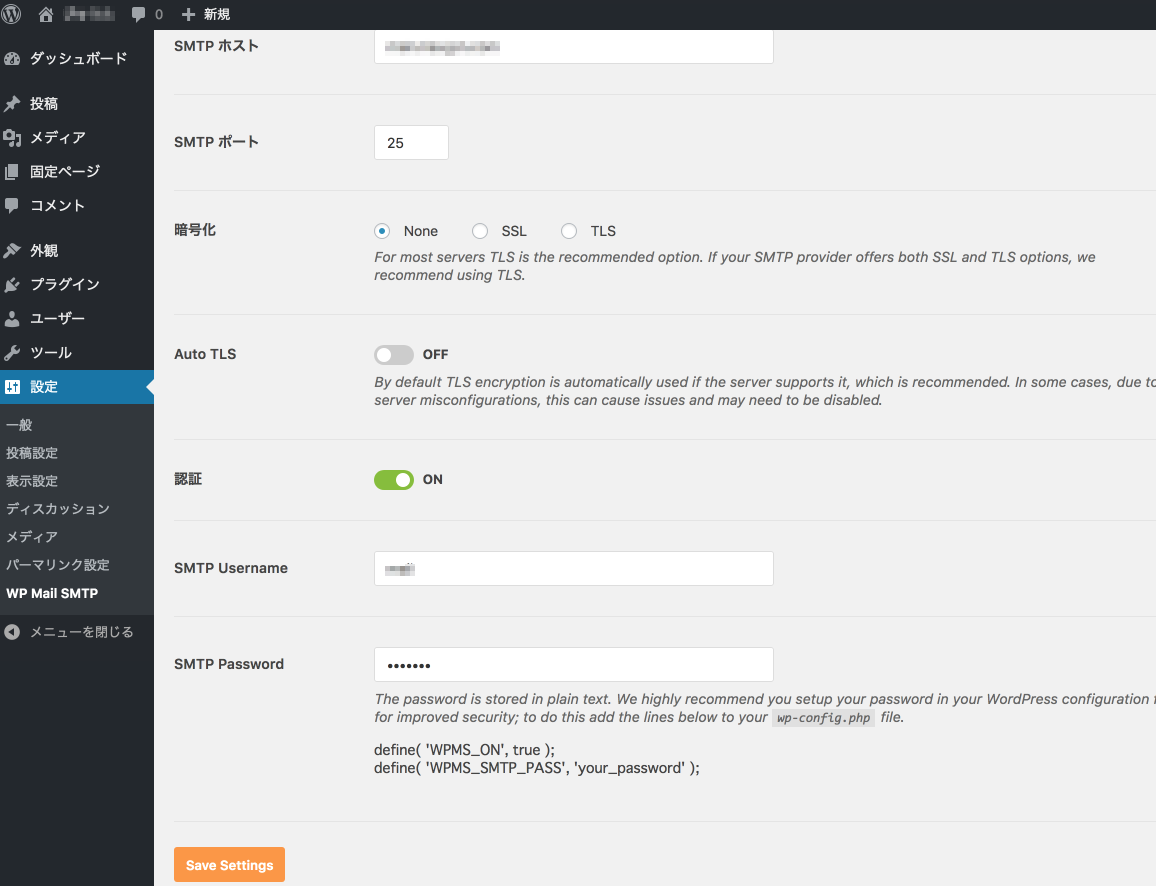Click the 投稿 pushpin icon
This screenshot has width=1156, height=886.
pos(12,104)
